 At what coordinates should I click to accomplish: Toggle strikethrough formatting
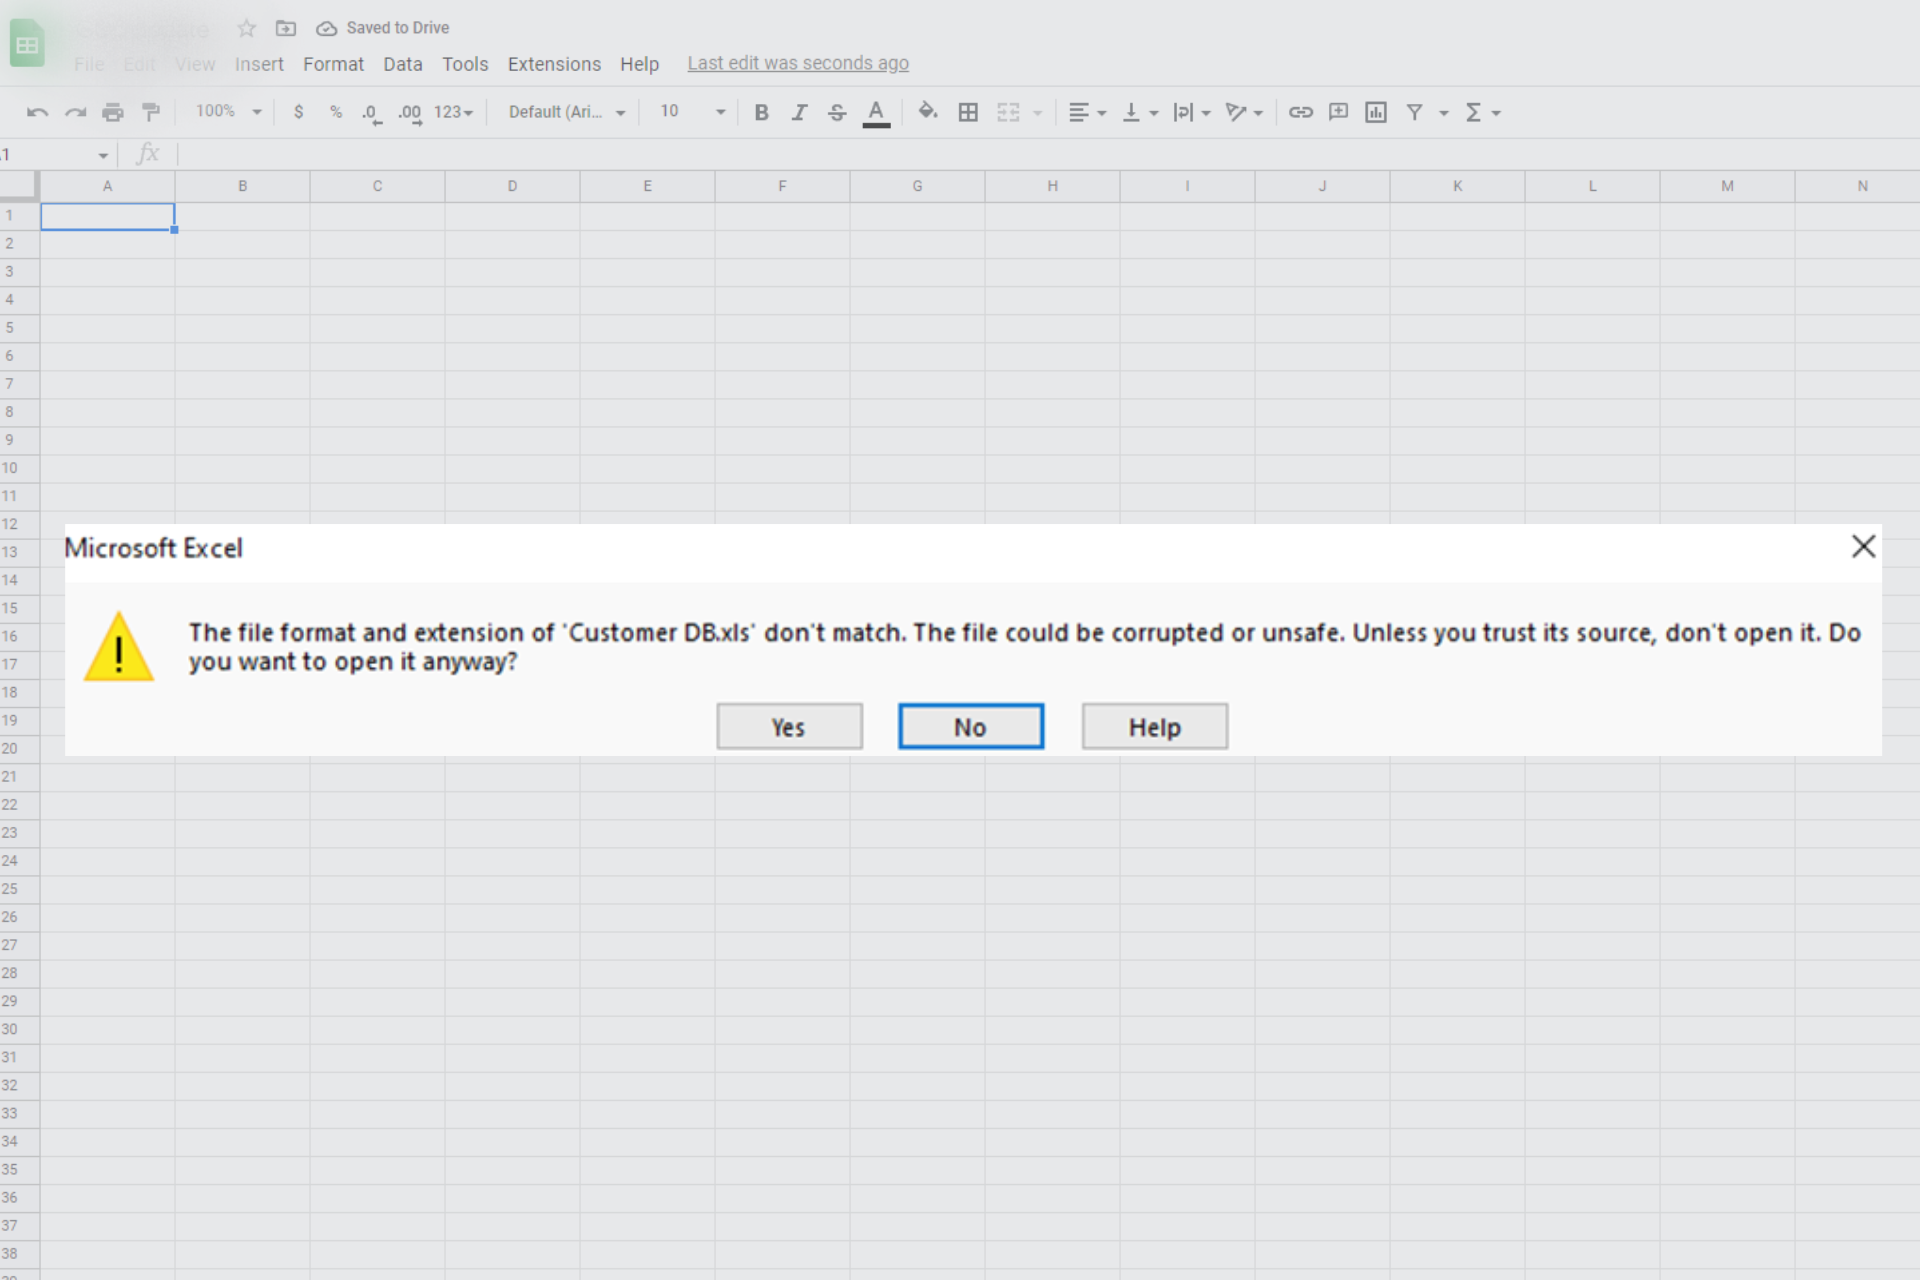pos(837,112)
